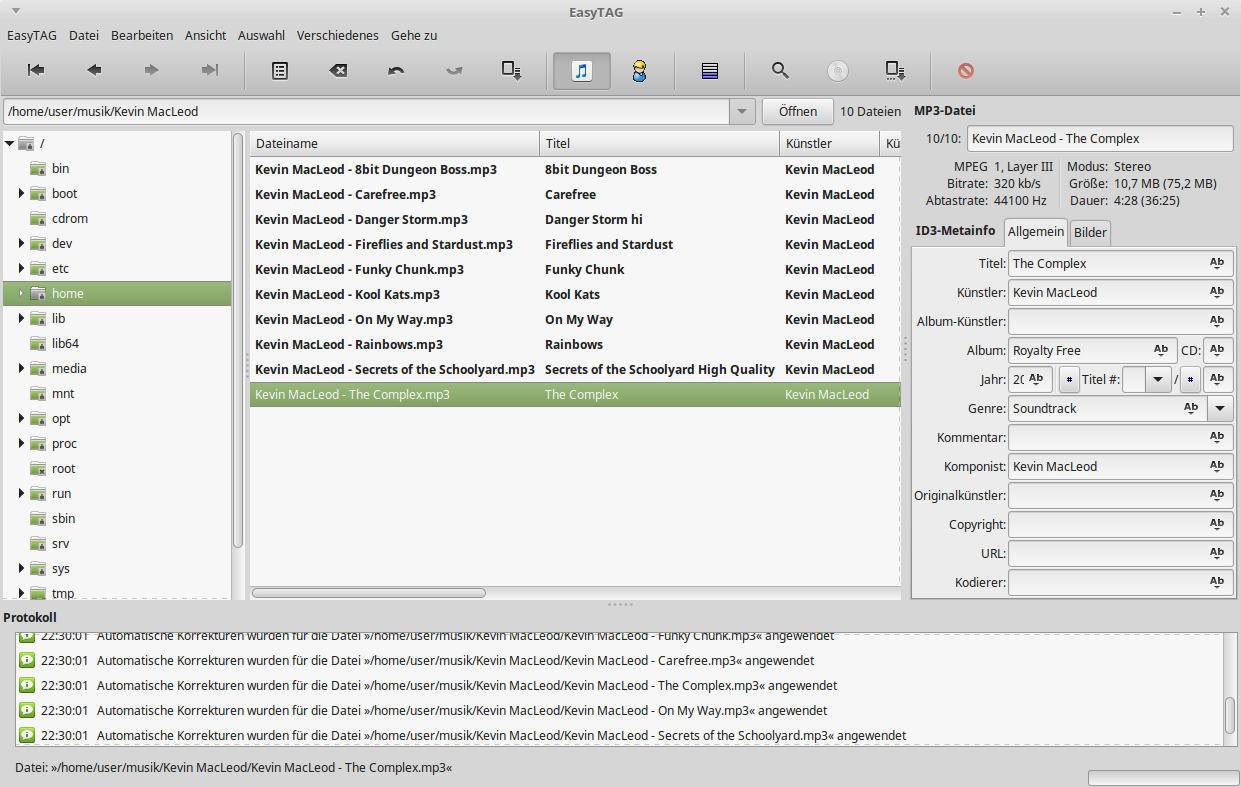
Task: Switch to directory tree view via music-note icon
Action: click(x=582, y=70)
